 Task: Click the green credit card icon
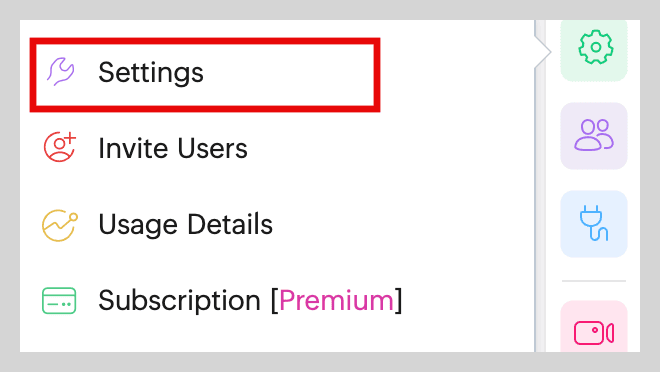point(59,300)
